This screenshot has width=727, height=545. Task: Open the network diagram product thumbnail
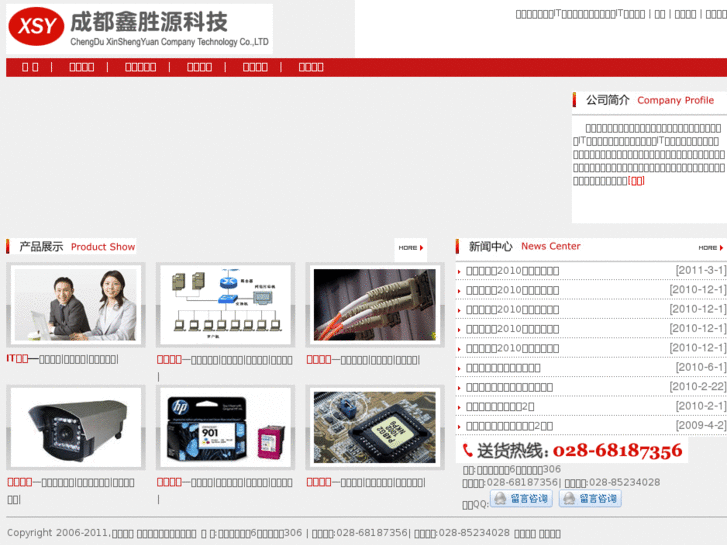(225, 305)
